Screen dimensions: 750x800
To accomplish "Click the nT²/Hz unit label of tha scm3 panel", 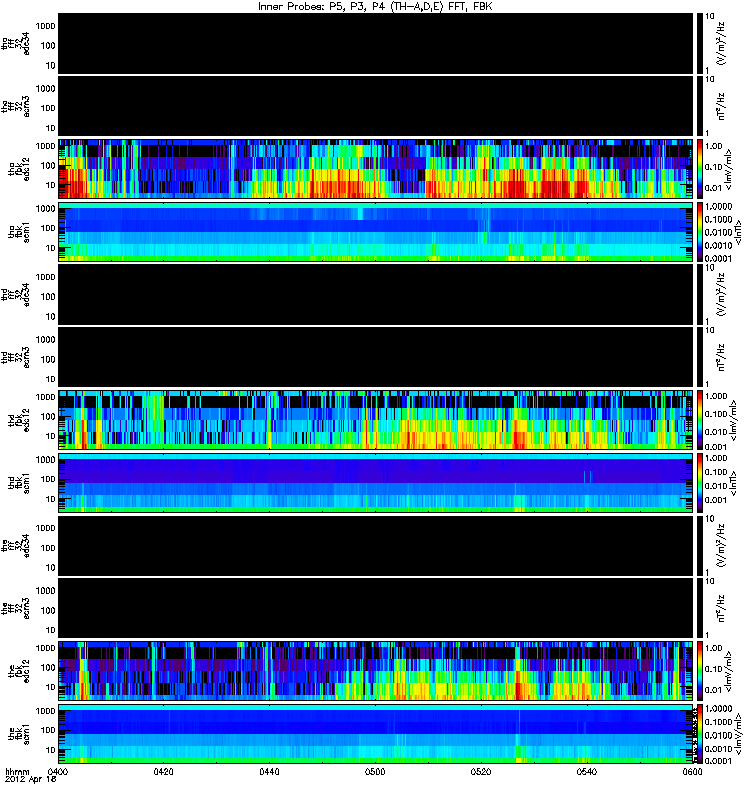I will point(721,106).
